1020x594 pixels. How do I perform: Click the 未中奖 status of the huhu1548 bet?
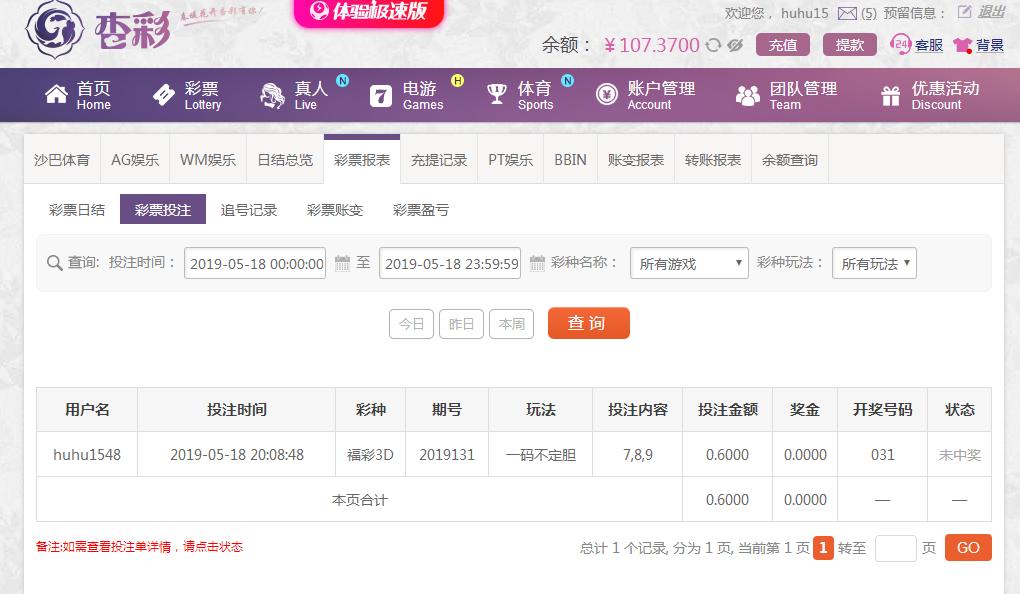[x=960, y=455]
